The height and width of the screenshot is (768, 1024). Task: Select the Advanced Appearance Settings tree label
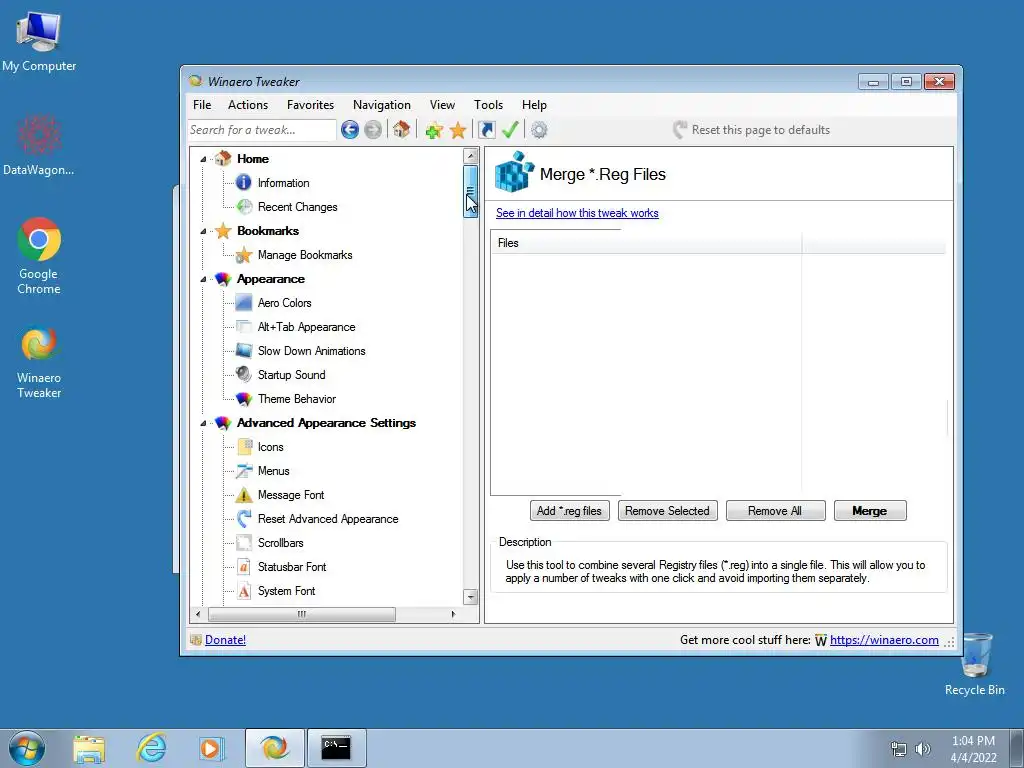(x=327, y=423)
